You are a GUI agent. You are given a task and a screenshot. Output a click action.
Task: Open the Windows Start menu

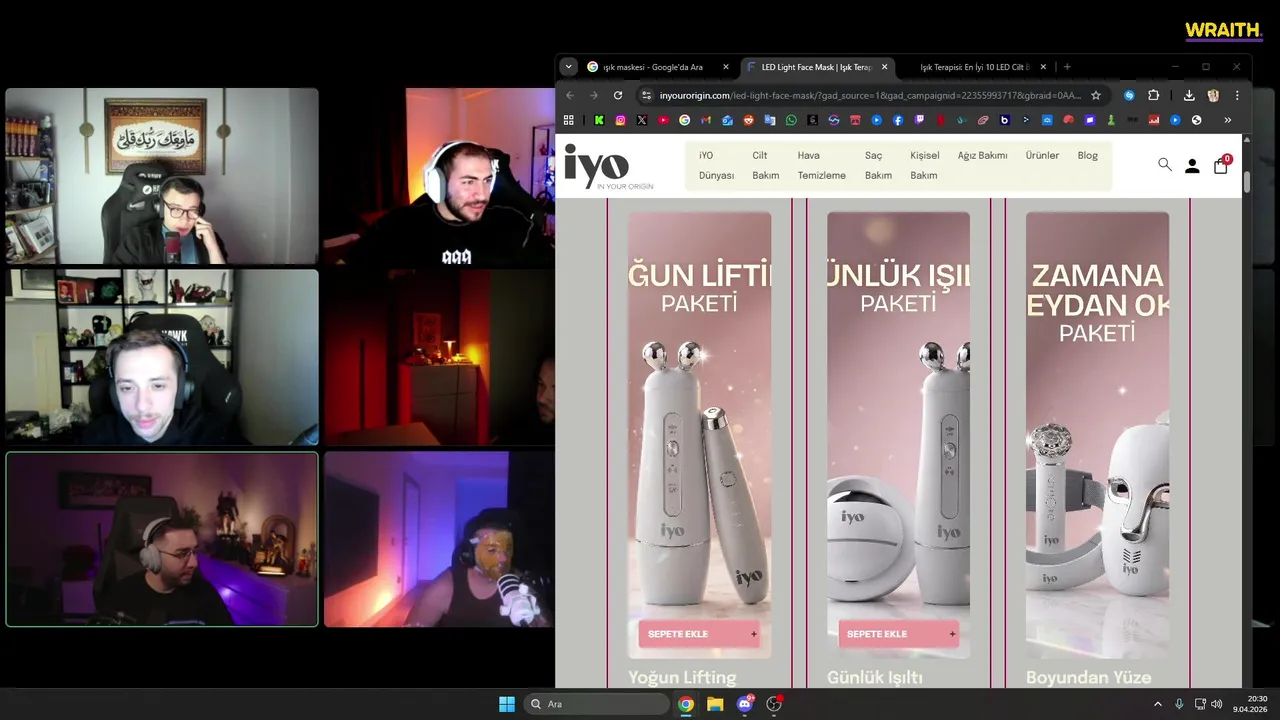click(507, 704)
